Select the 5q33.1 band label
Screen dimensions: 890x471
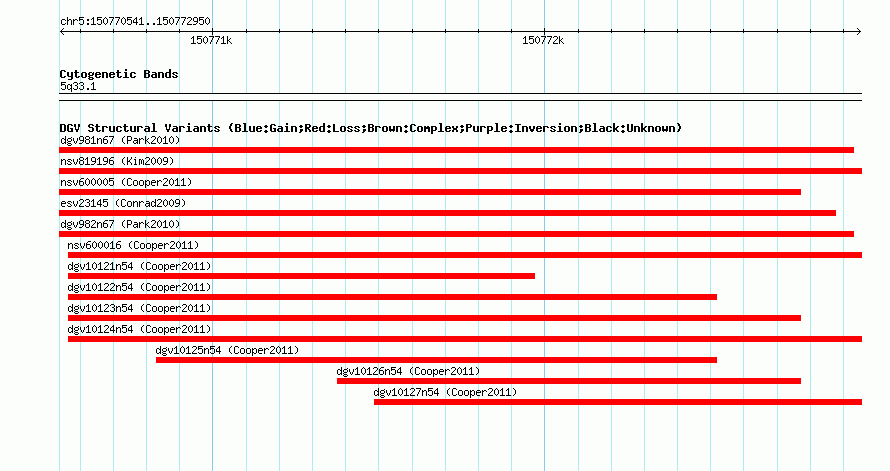[x=78, y=86]
